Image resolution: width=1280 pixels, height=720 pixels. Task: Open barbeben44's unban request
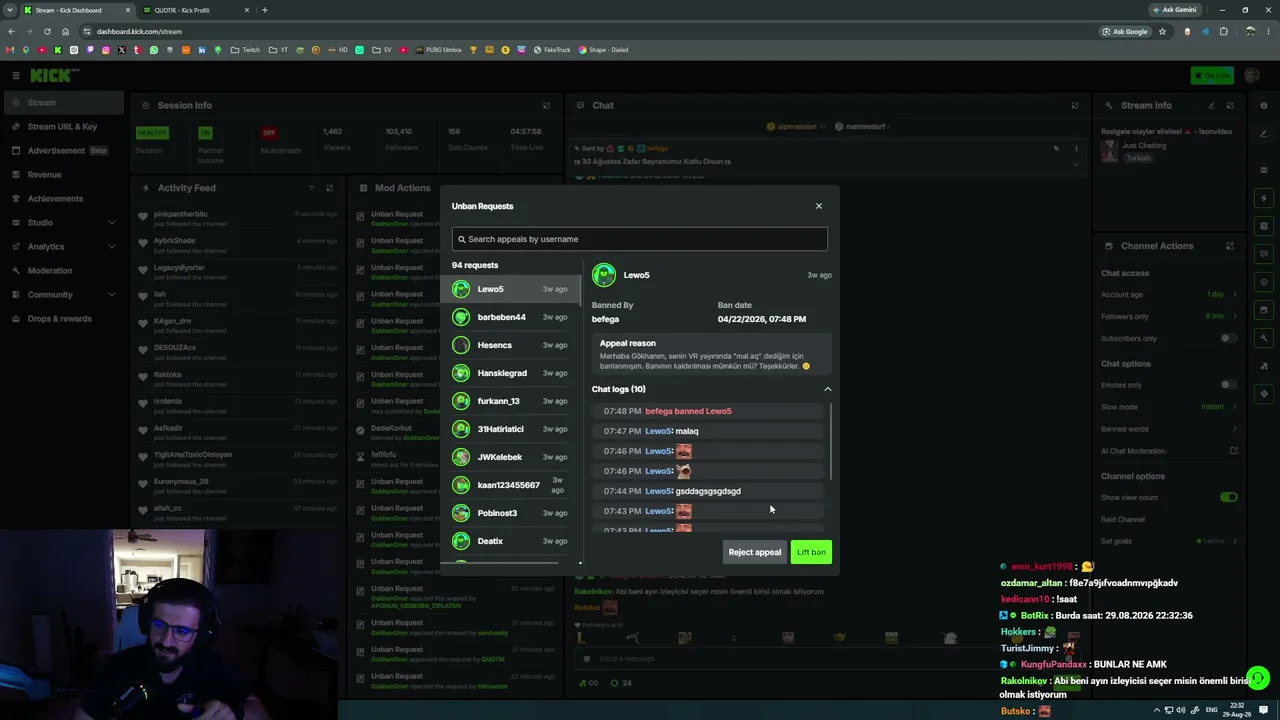(x=510, y=317)
